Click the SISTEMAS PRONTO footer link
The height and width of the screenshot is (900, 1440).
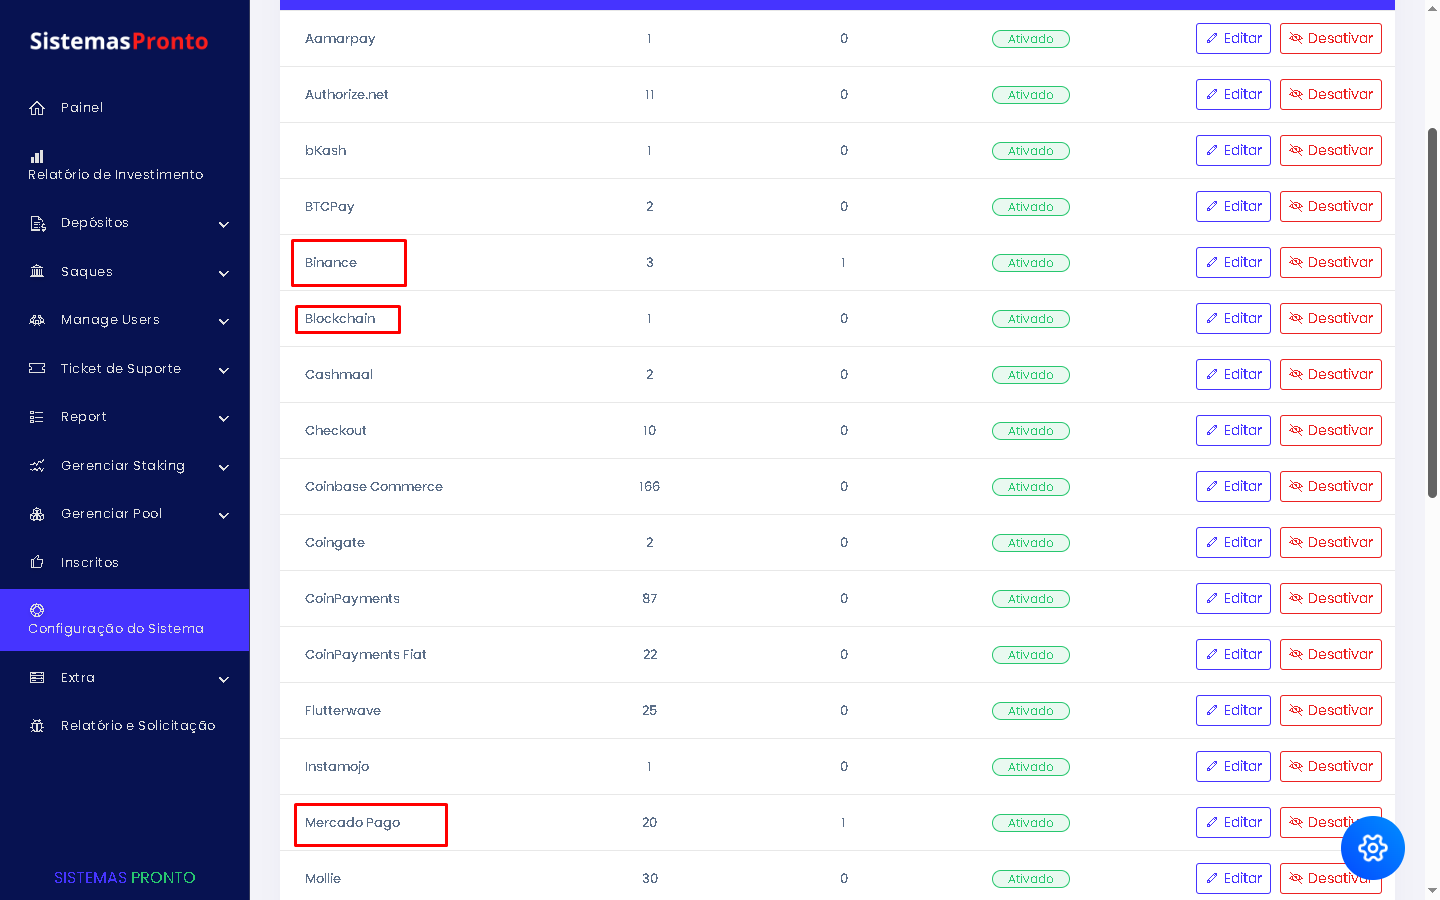125,877
